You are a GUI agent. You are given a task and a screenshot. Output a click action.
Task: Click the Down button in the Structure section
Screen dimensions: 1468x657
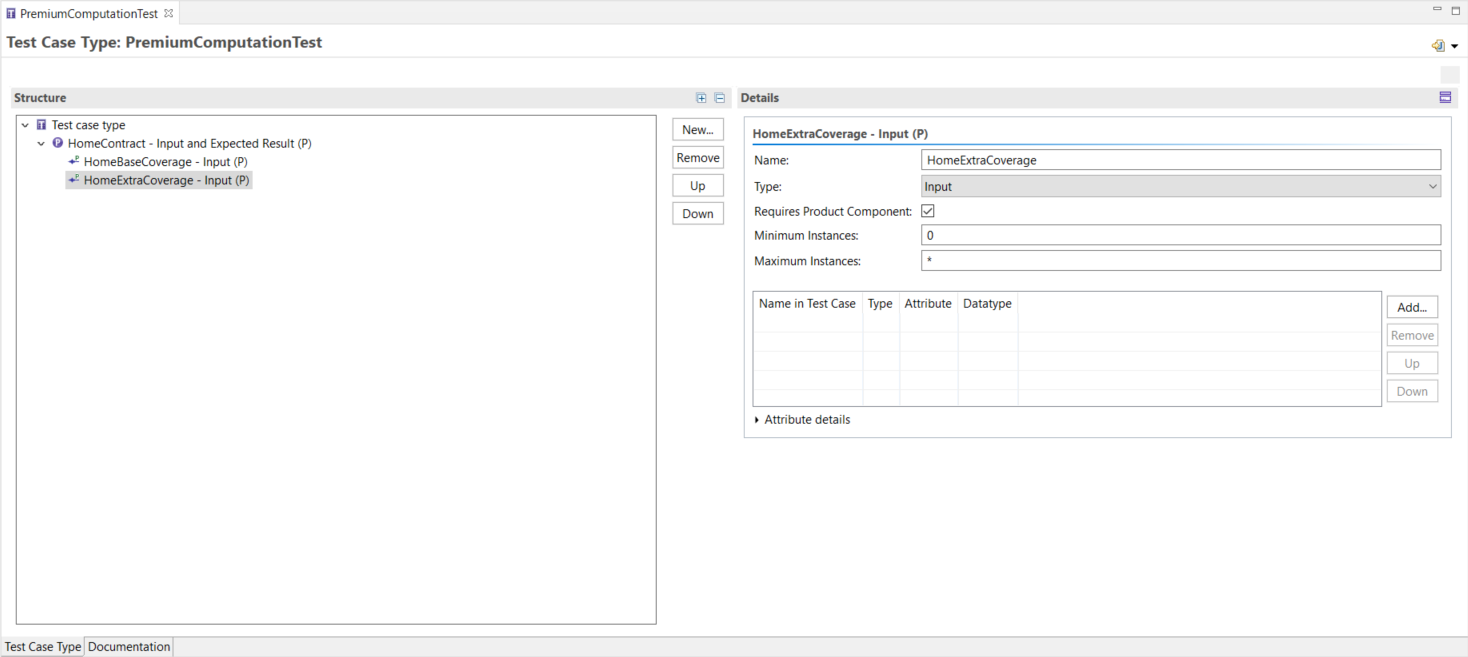click(697, 213)
